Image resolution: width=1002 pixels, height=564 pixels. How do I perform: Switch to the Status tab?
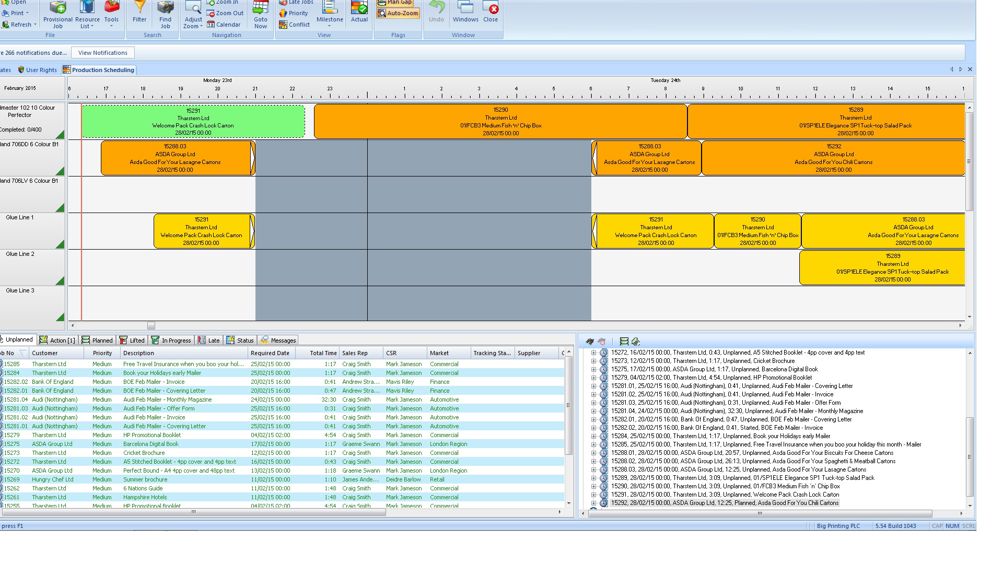(240, 340)
